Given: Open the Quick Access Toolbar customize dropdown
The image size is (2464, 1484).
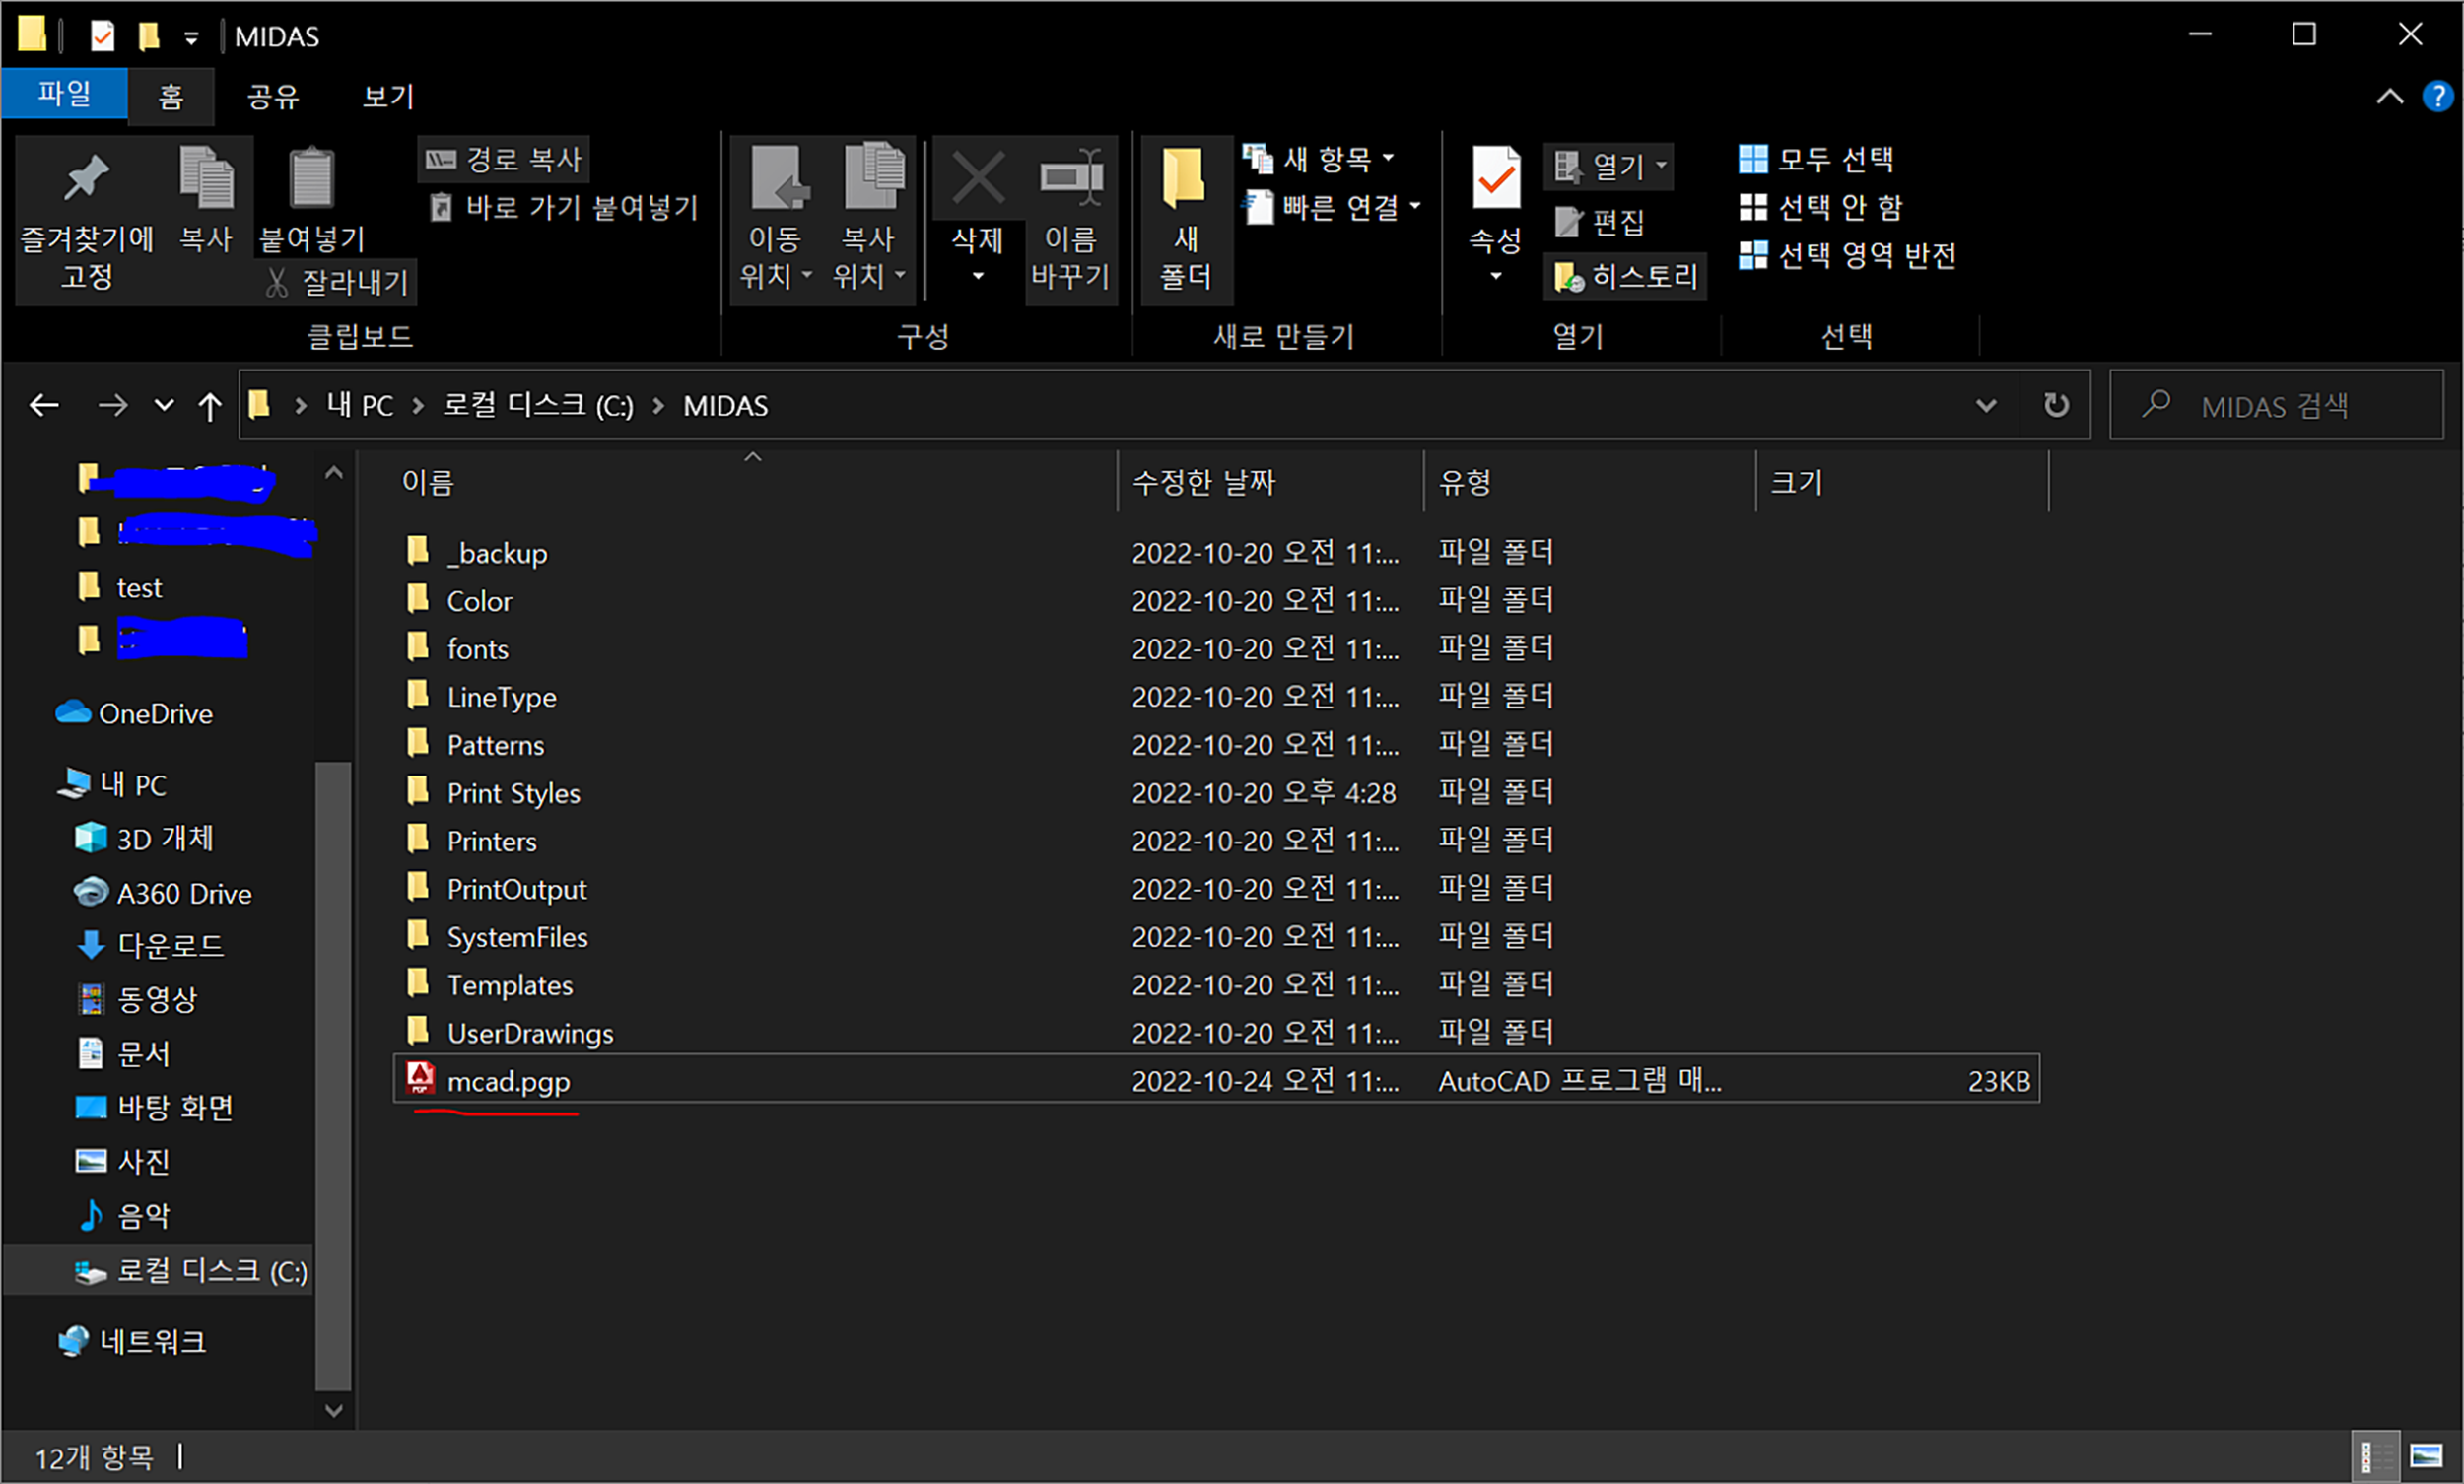Looking at the screenshot, I should (190, 39).
